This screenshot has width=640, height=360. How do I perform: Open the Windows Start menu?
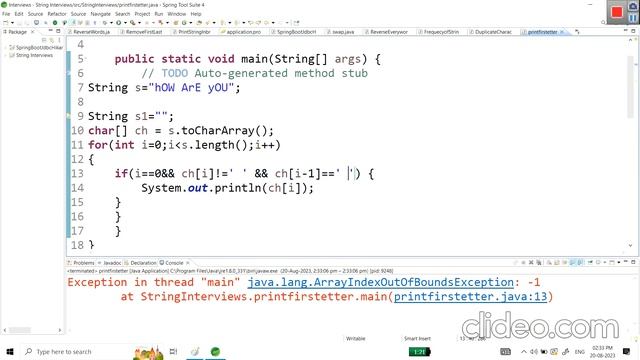10,351
